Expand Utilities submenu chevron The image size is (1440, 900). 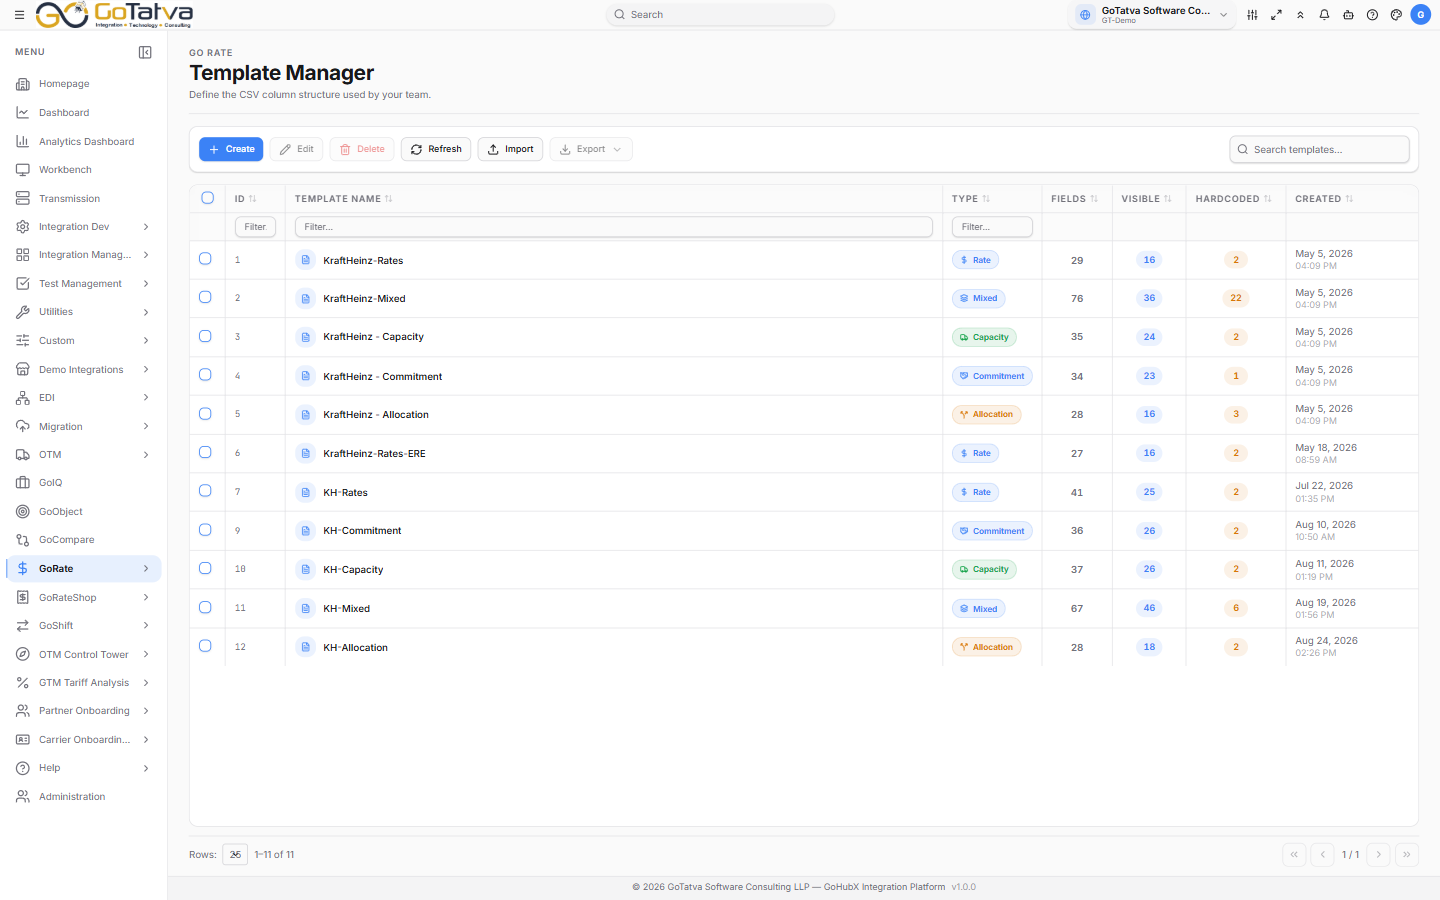pyautogui.click(x=146, y=312)
